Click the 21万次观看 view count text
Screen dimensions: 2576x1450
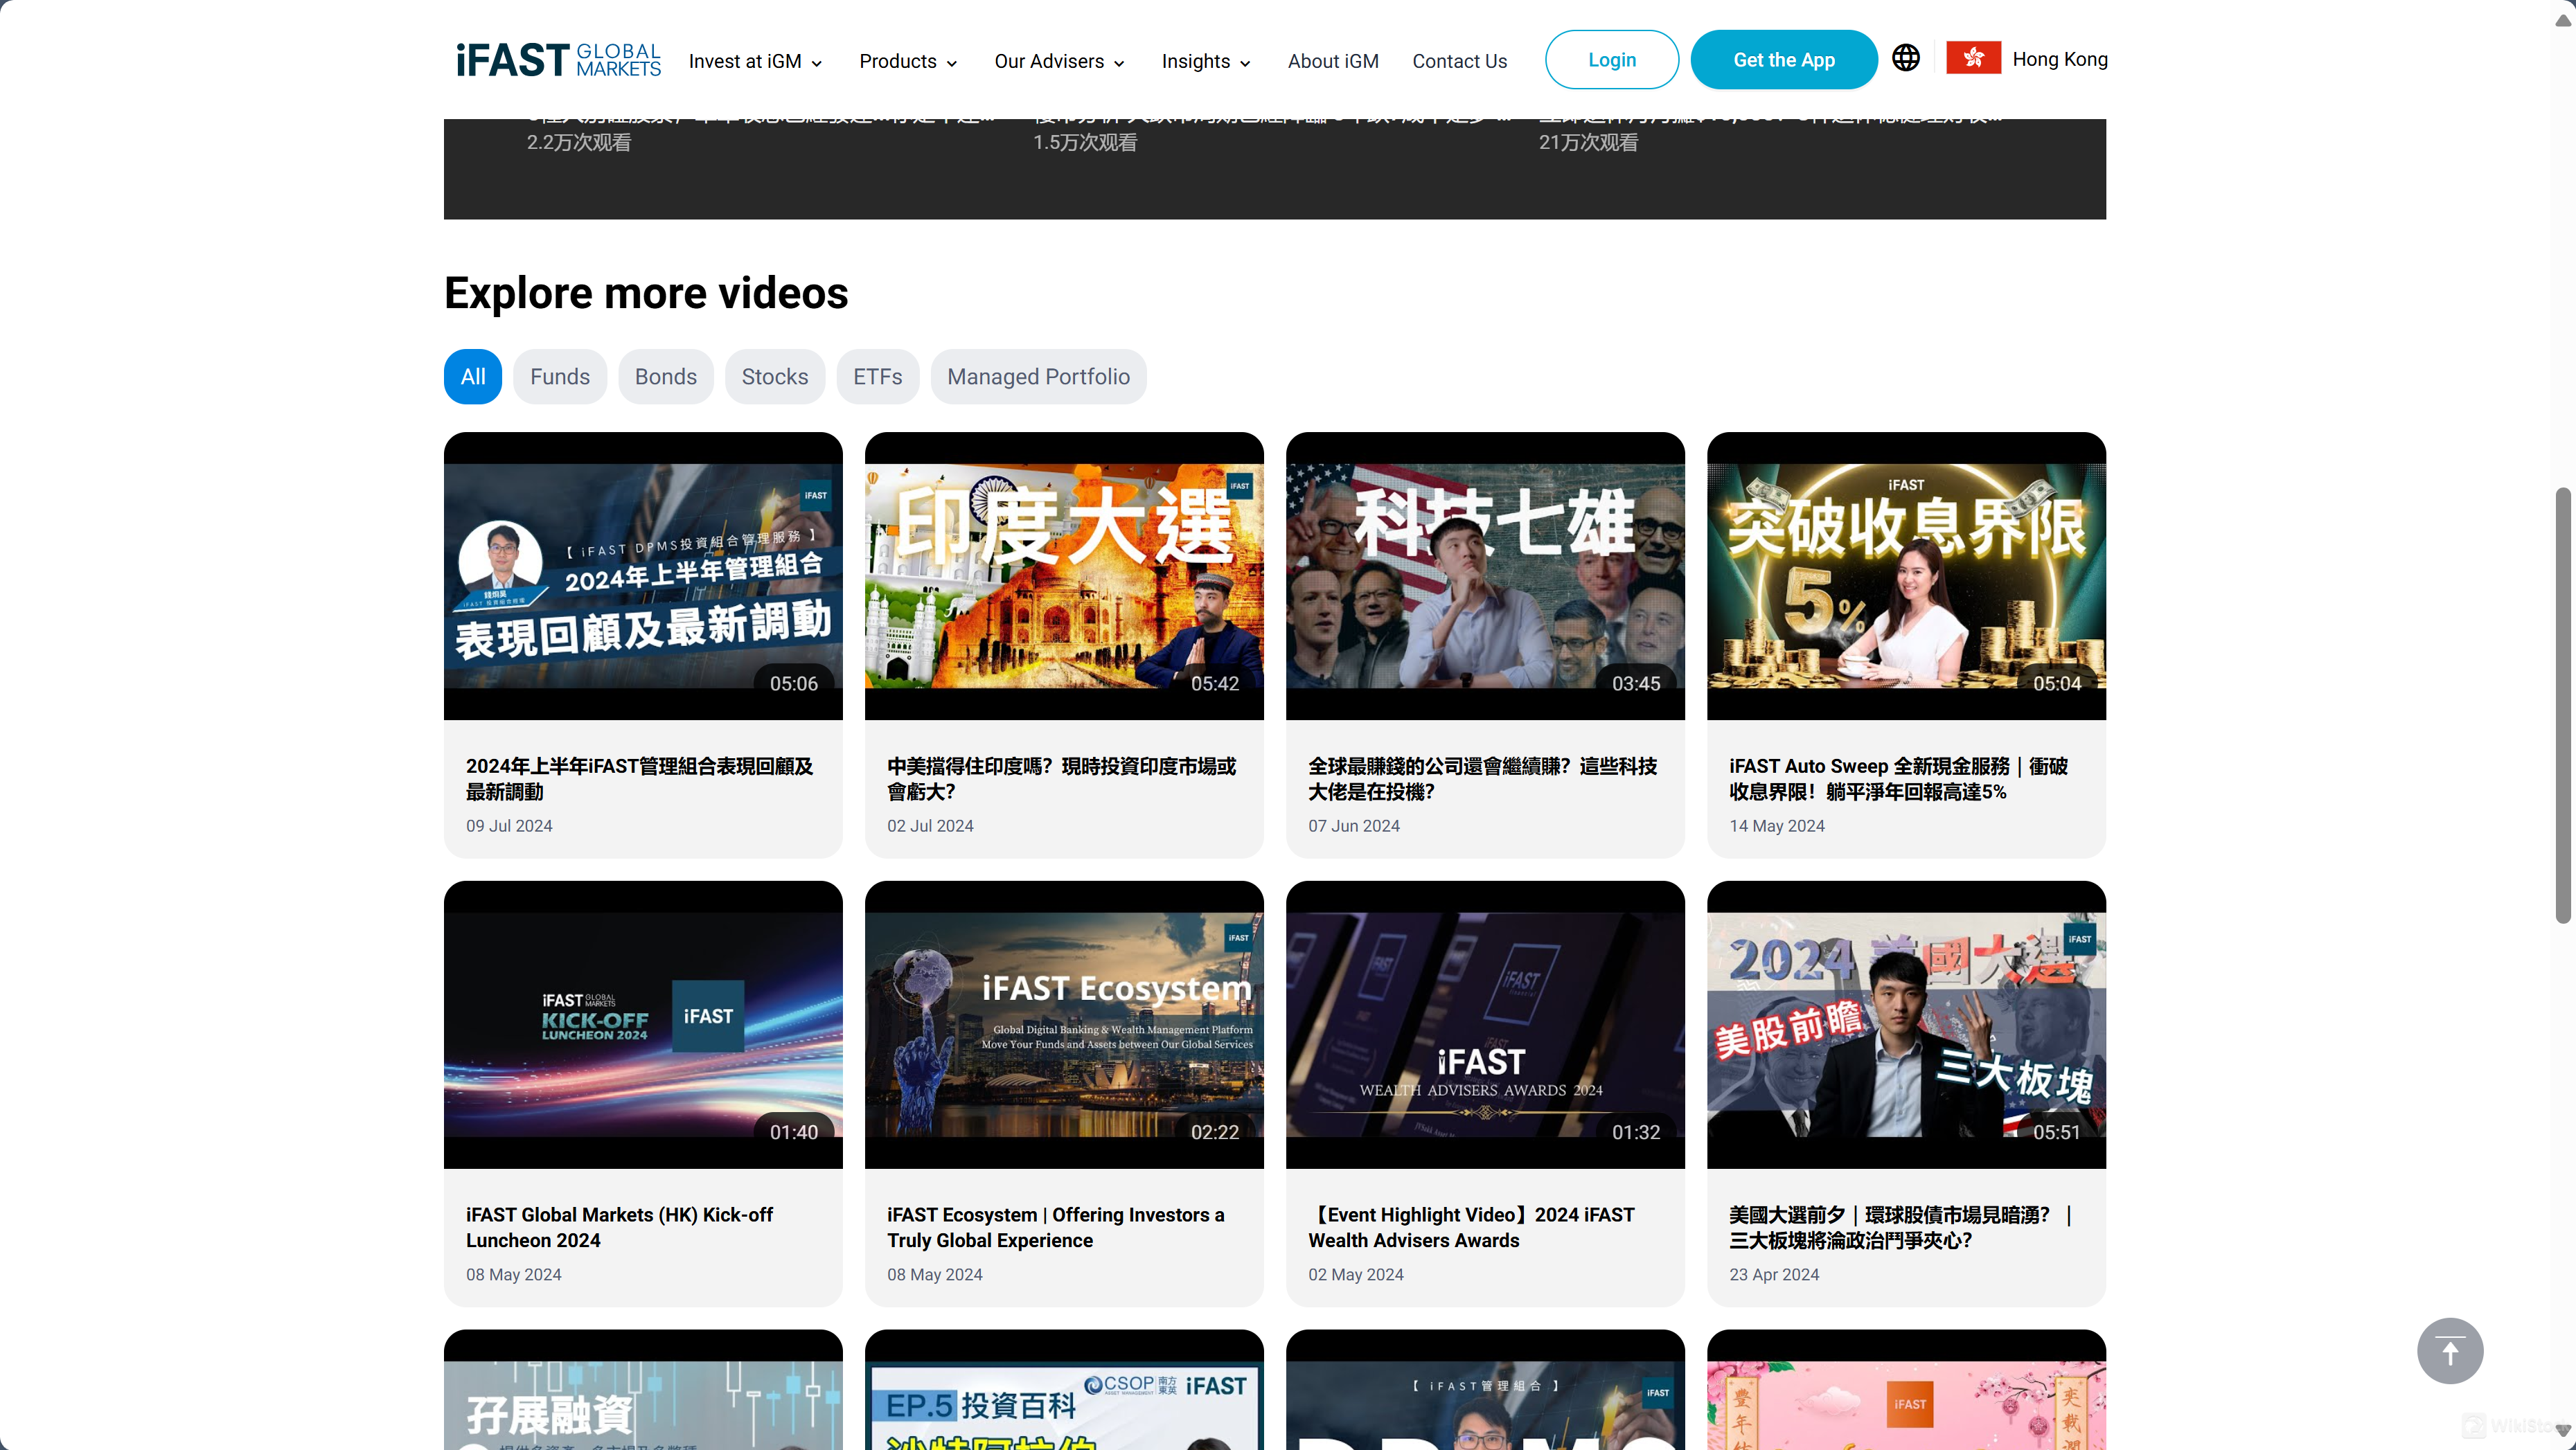tap(1588, 142)
